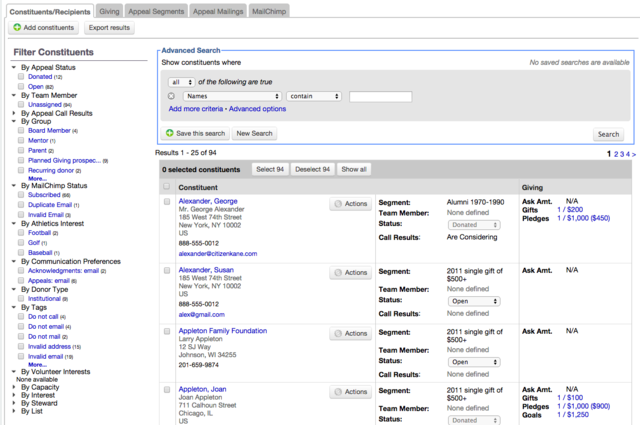
Task: Open the Appleton, Joan constituent link
Action: [x=202, y=389]
